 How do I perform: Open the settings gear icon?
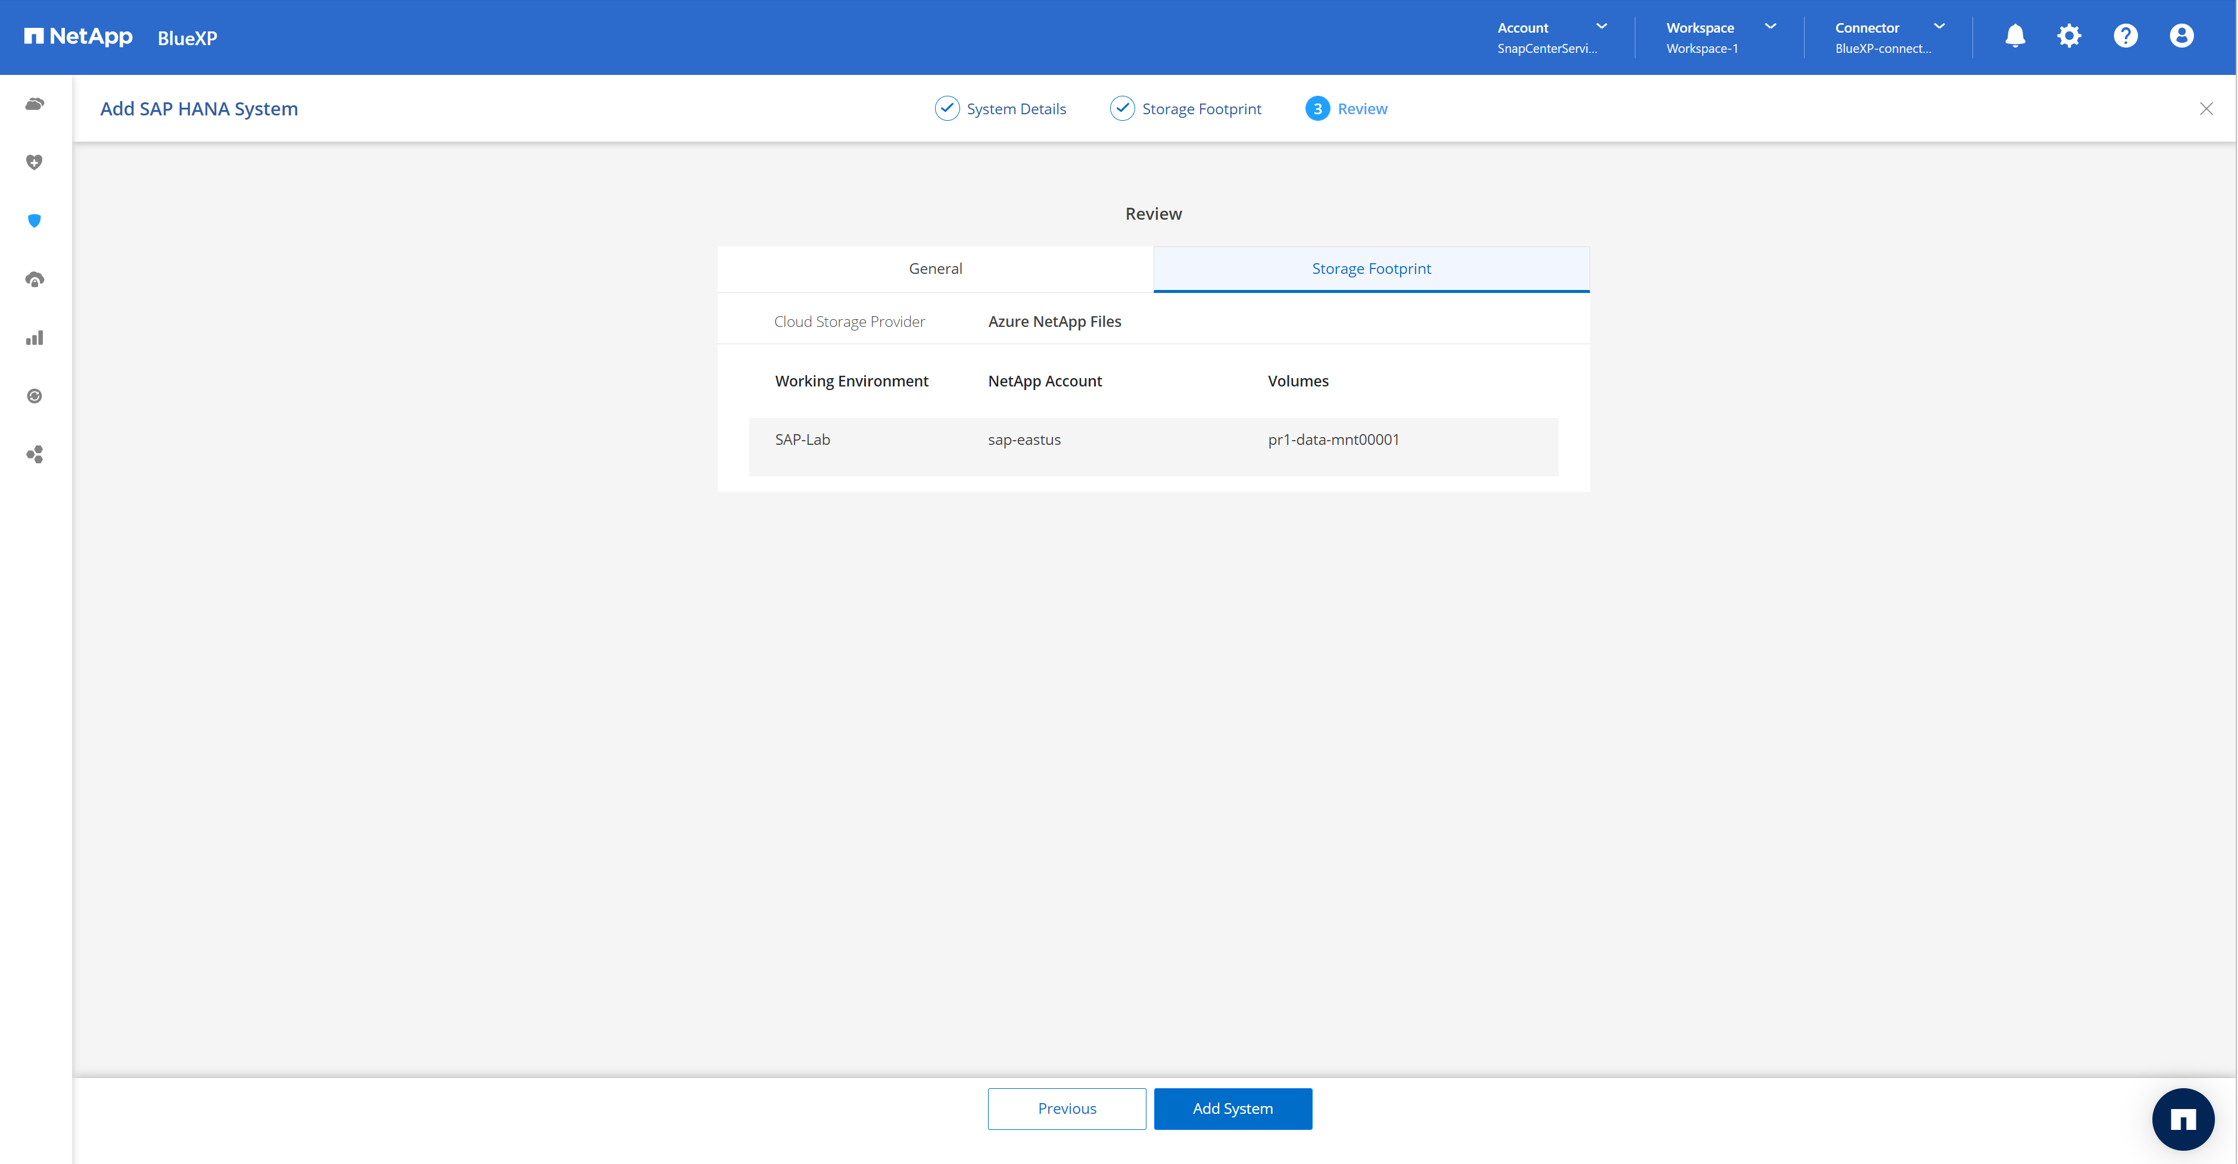2069,36
